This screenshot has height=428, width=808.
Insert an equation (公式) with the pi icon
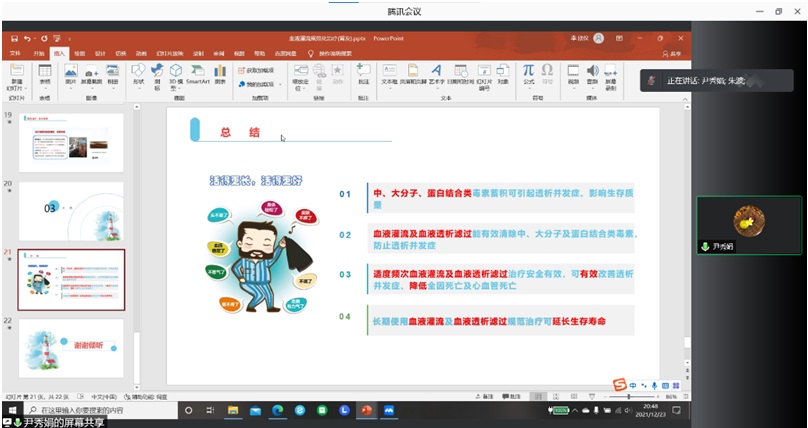tap(528, 73)
